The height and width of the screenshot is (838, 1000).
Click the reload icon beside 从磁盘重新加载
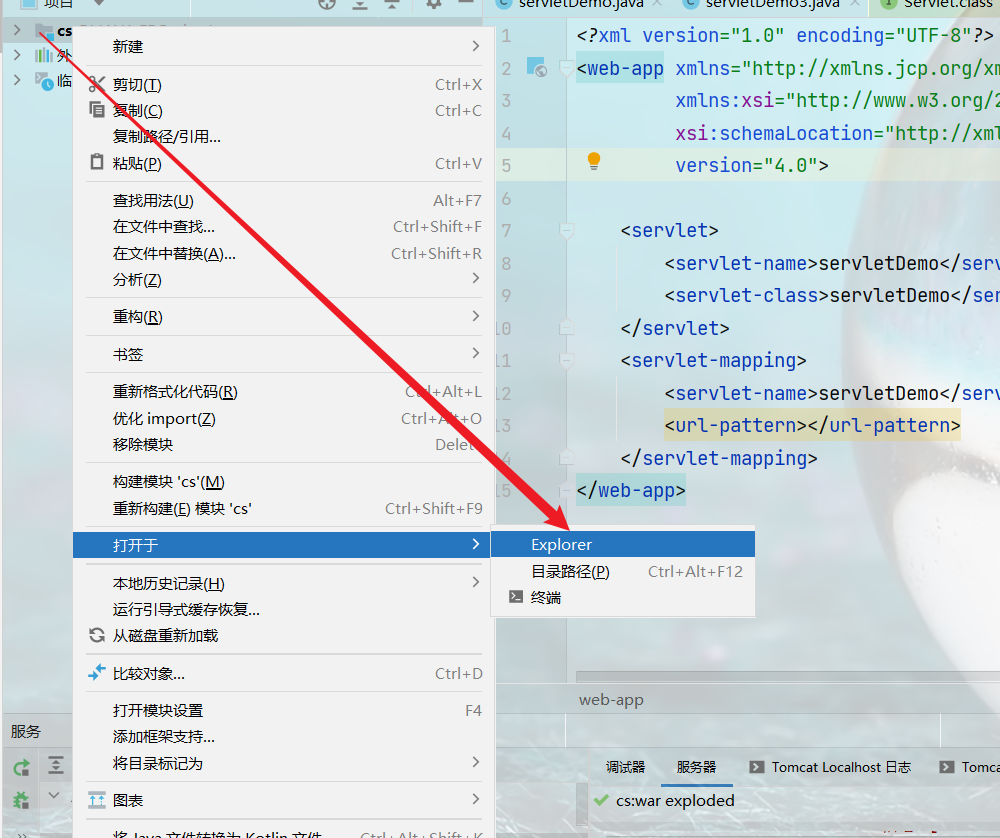point(96,635)
